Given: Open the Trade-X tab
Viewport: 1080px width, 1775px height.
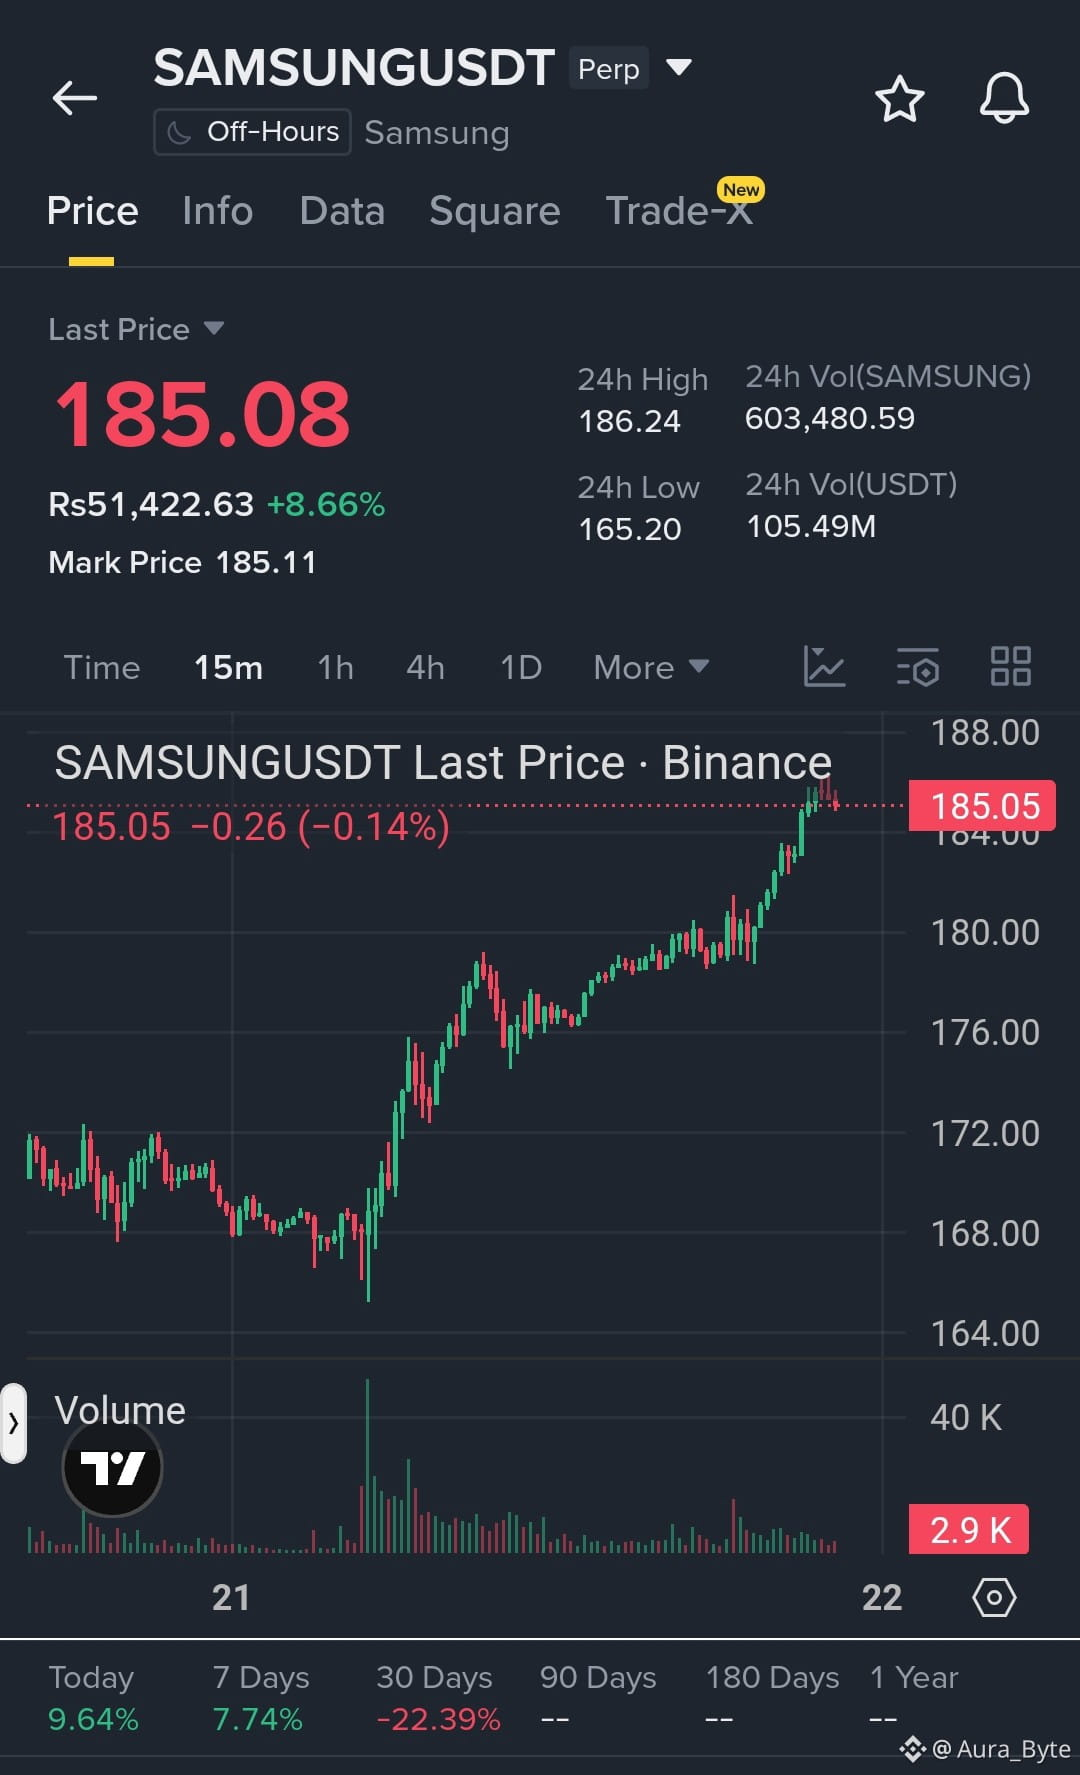Looking at the screenshot, I should click(x=680, y=211).
